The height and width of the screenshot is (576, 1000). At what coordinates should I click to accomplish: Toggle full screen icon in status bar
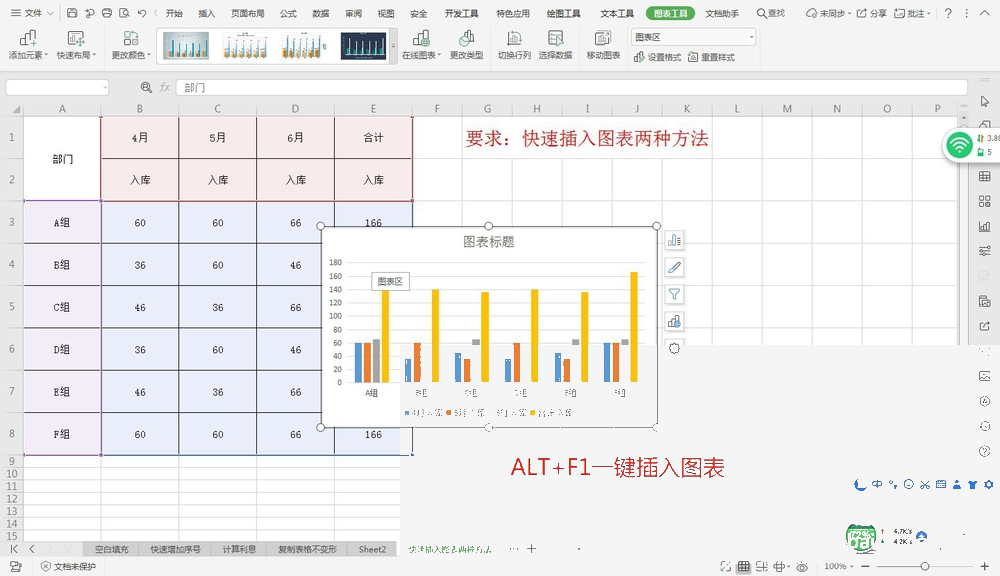click(725, 566)
